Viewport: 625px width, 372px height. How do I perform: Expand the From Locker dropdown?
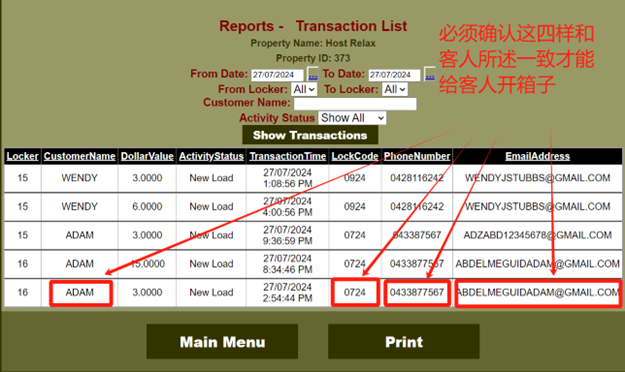304,89
